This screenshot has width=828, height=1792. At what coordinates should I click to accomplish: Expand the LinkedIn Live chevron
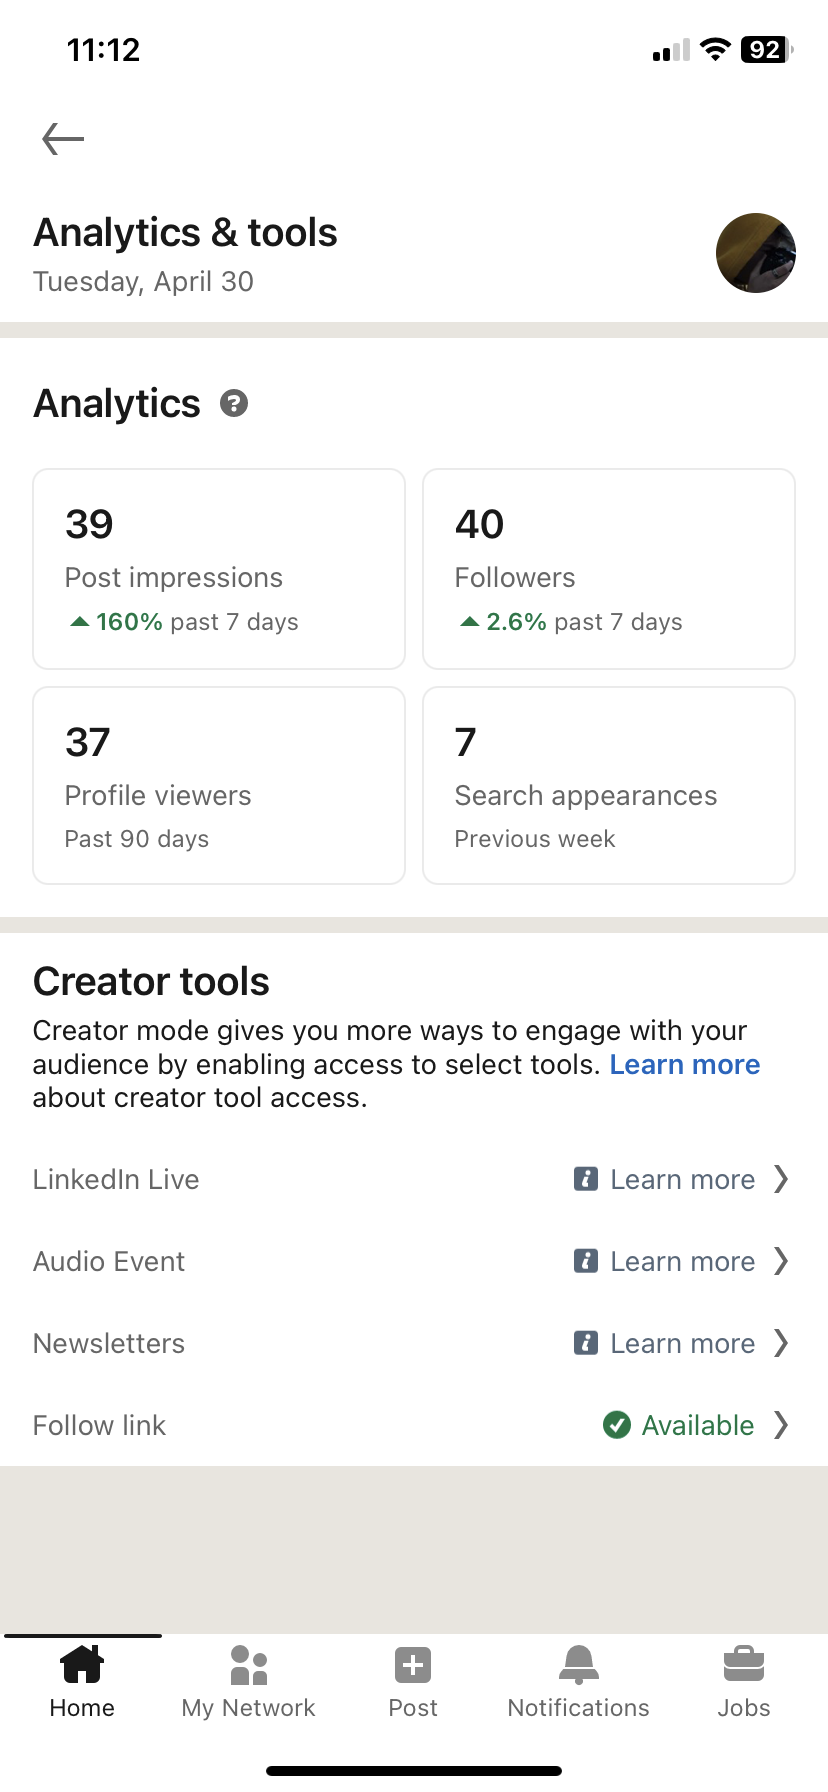pos(781,1179)
